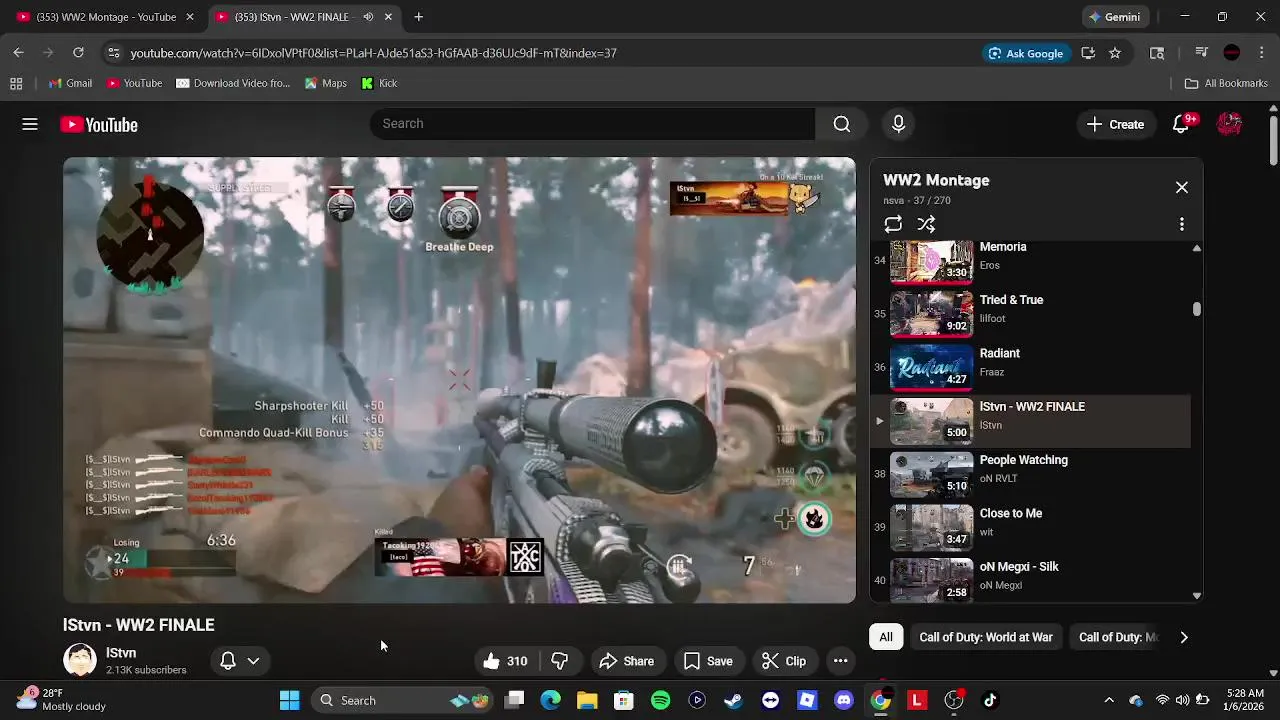Open a new browser tab
Screen dimensions: 1280x720
coord(418,17)
